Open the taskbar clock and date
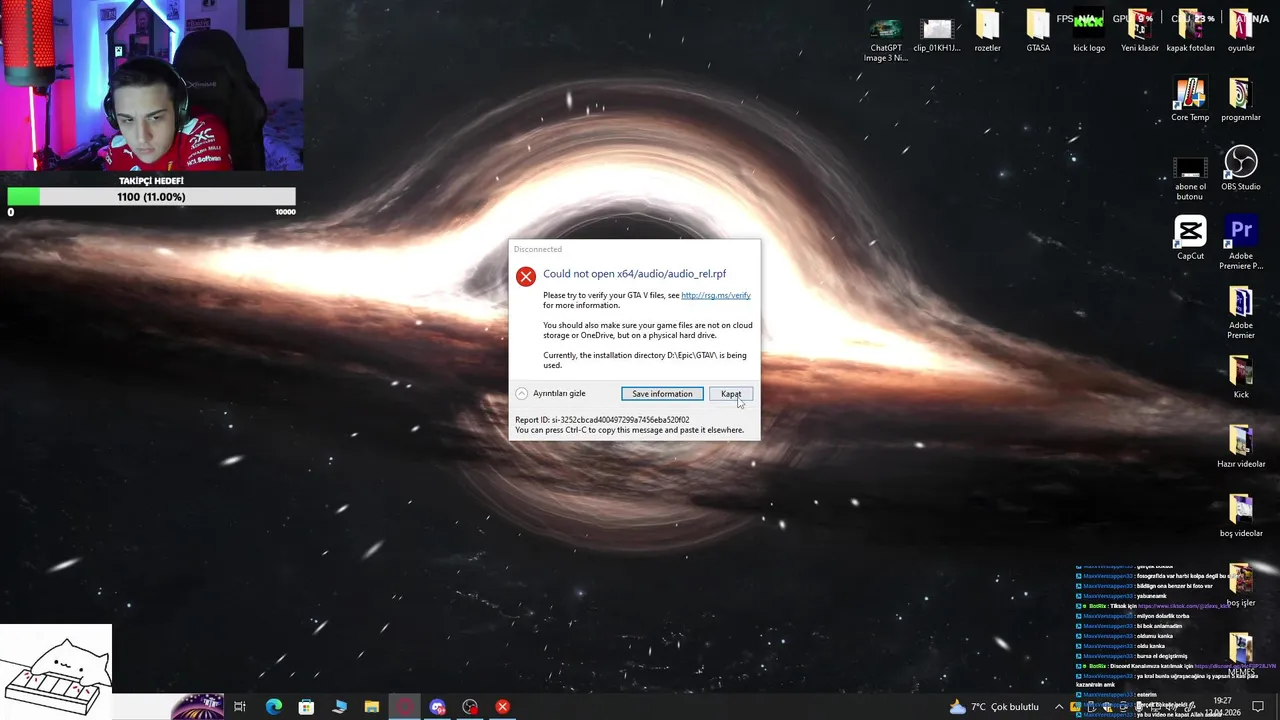 1223,707
